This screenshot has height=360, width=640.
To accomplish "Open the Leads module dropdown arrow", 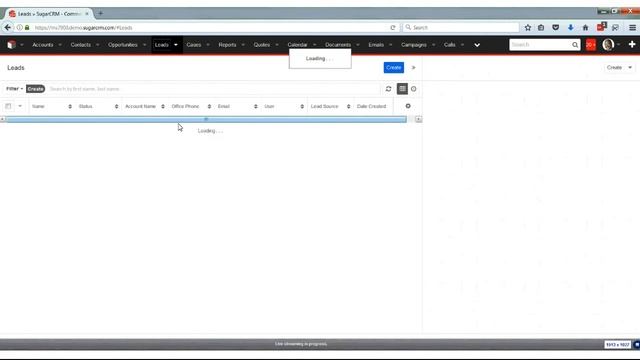I will 176,45.
